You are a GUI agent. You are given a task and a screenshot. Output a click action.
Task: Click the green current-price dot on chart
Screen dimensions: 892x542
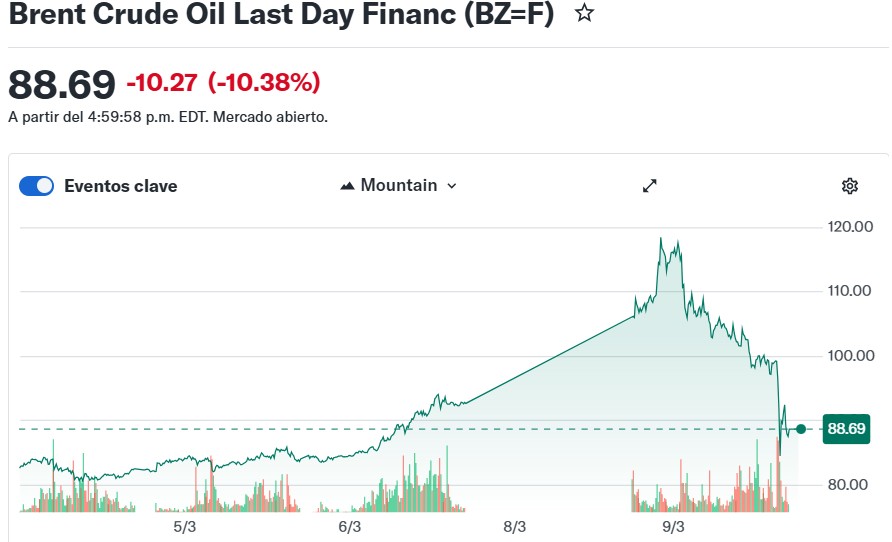[x=800, y=429]
